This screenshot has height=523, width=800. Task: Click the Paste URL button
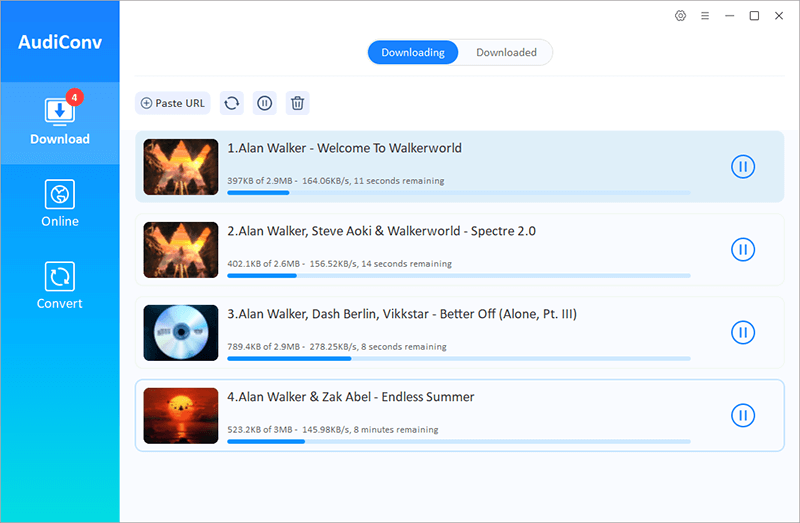click(172, 103)
